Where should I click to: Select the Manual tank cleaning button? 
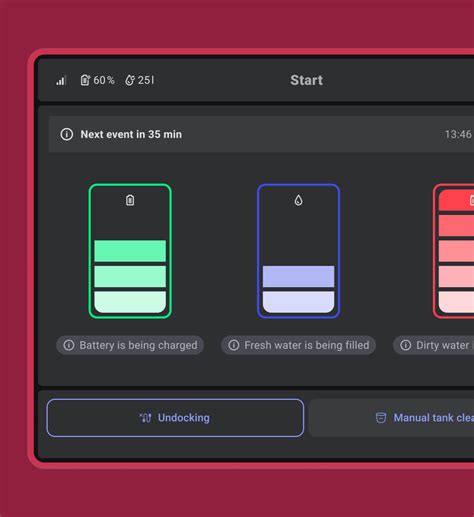click(391, 418)
